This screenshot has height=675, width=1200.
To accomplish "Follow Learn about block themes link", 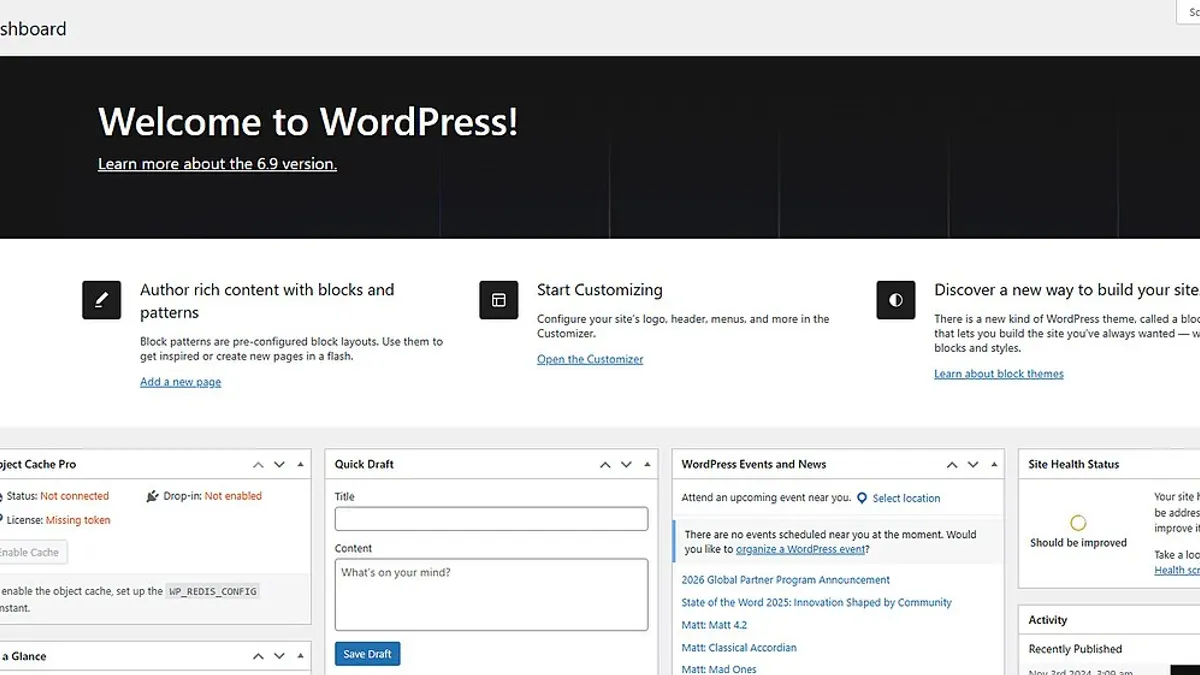I will click(x=999, y=374).
